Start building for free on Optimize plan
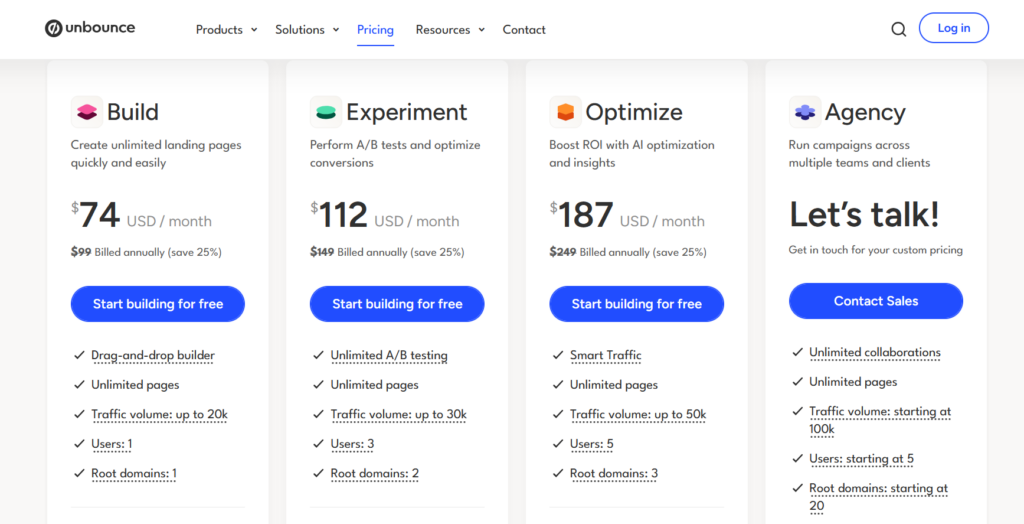The image size is (1024, 524). point(636,304)
